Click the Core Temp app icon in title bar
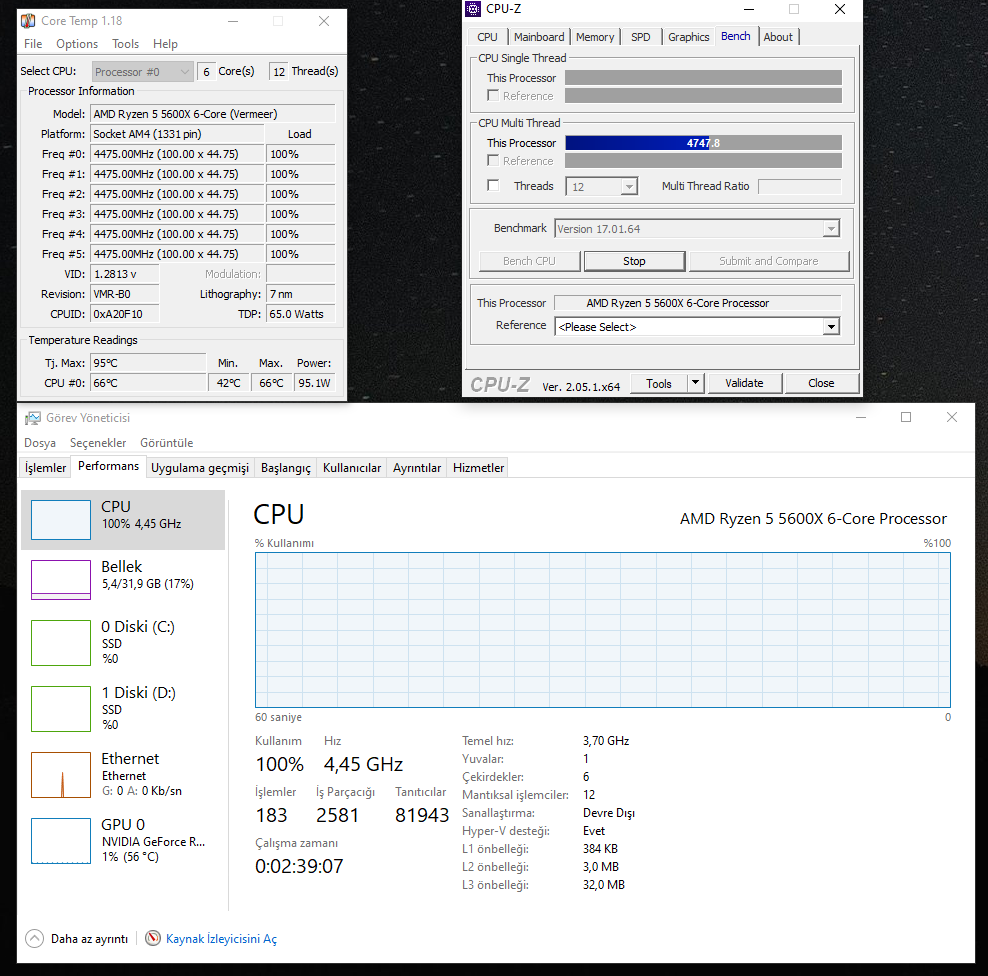The height and width of the screenshot is (976, 988). click(x=28, y=21)
